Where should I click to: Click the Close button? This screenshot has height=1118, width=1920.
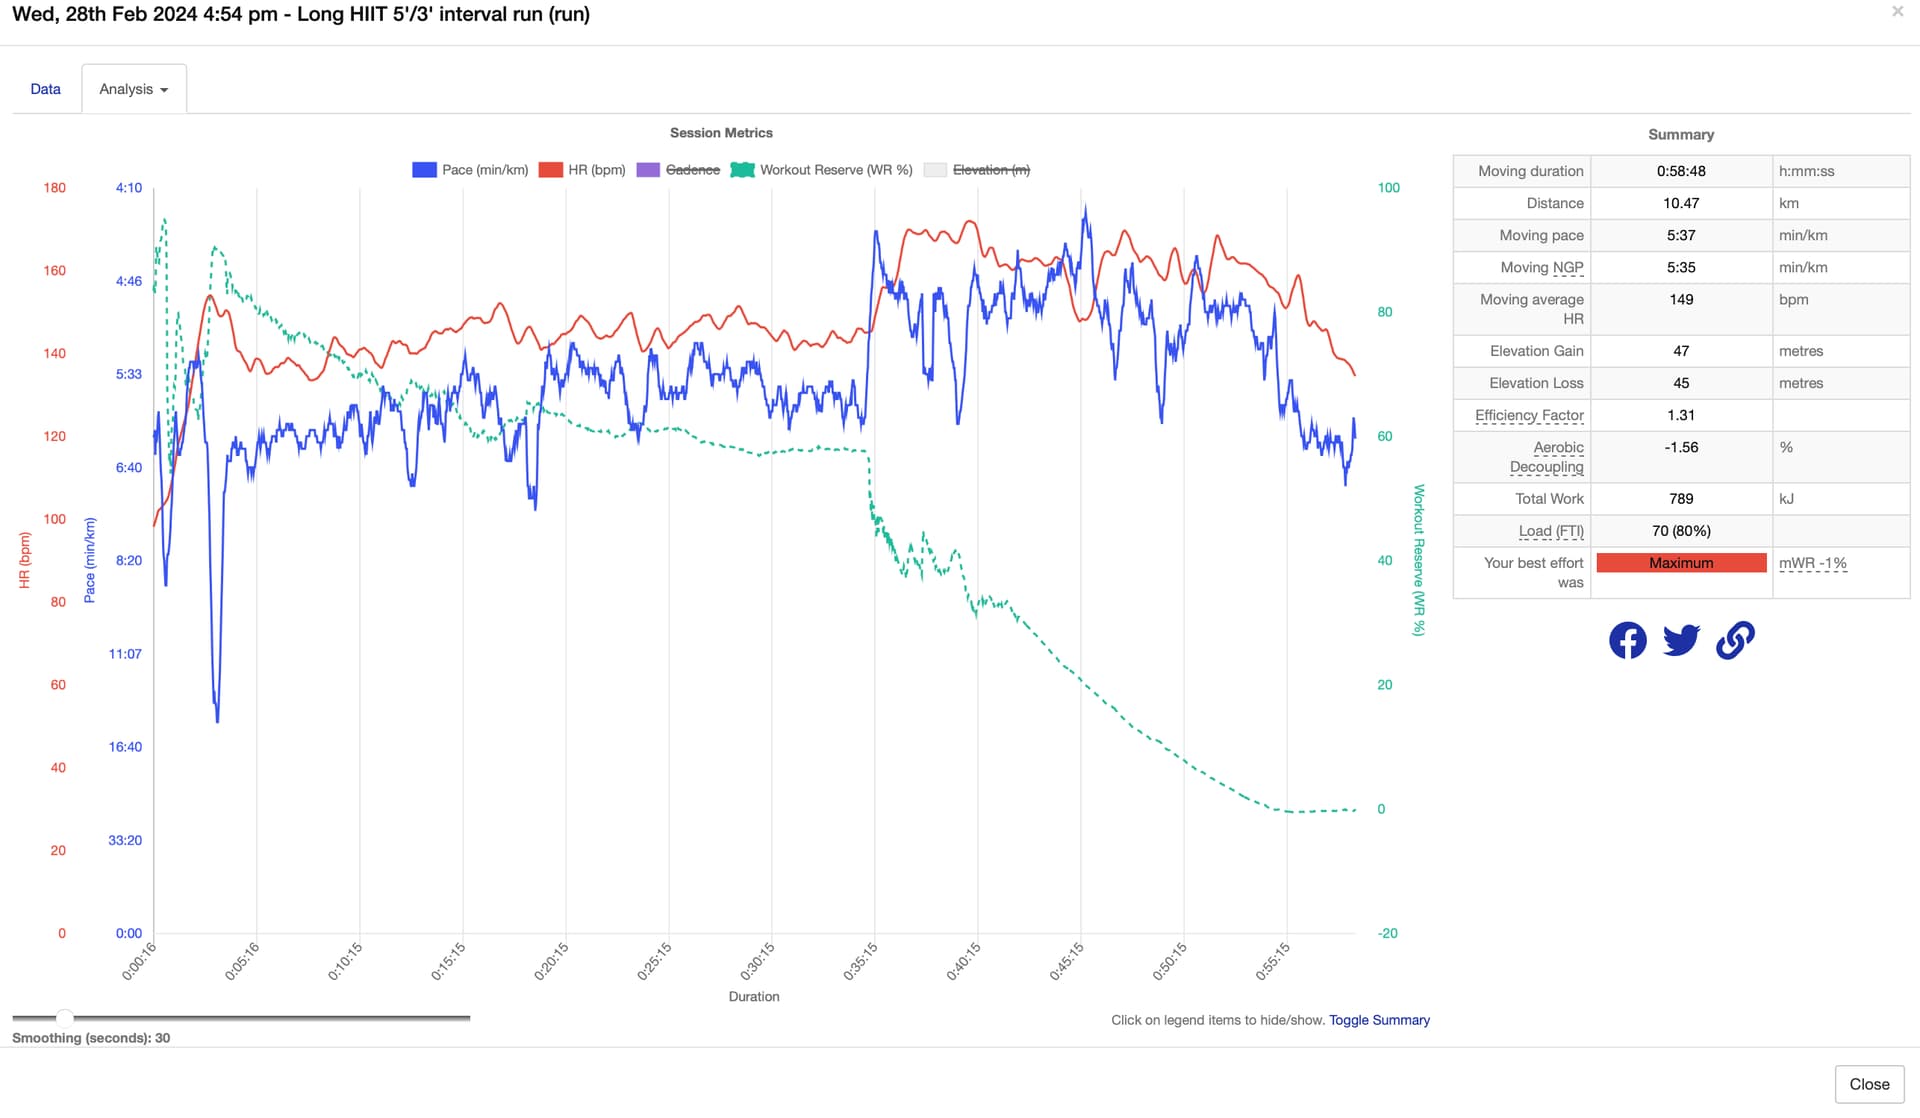tap(1869, 1084)
